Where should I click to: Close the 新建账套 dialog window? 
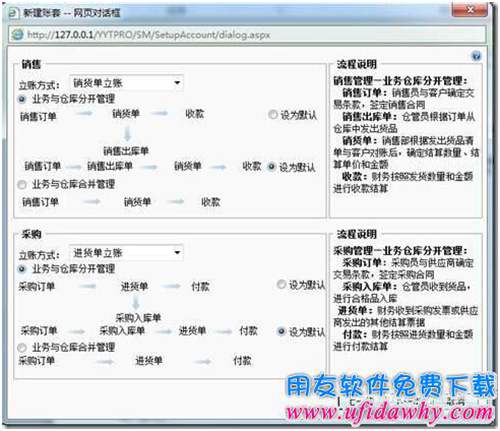tap(469, 10)
